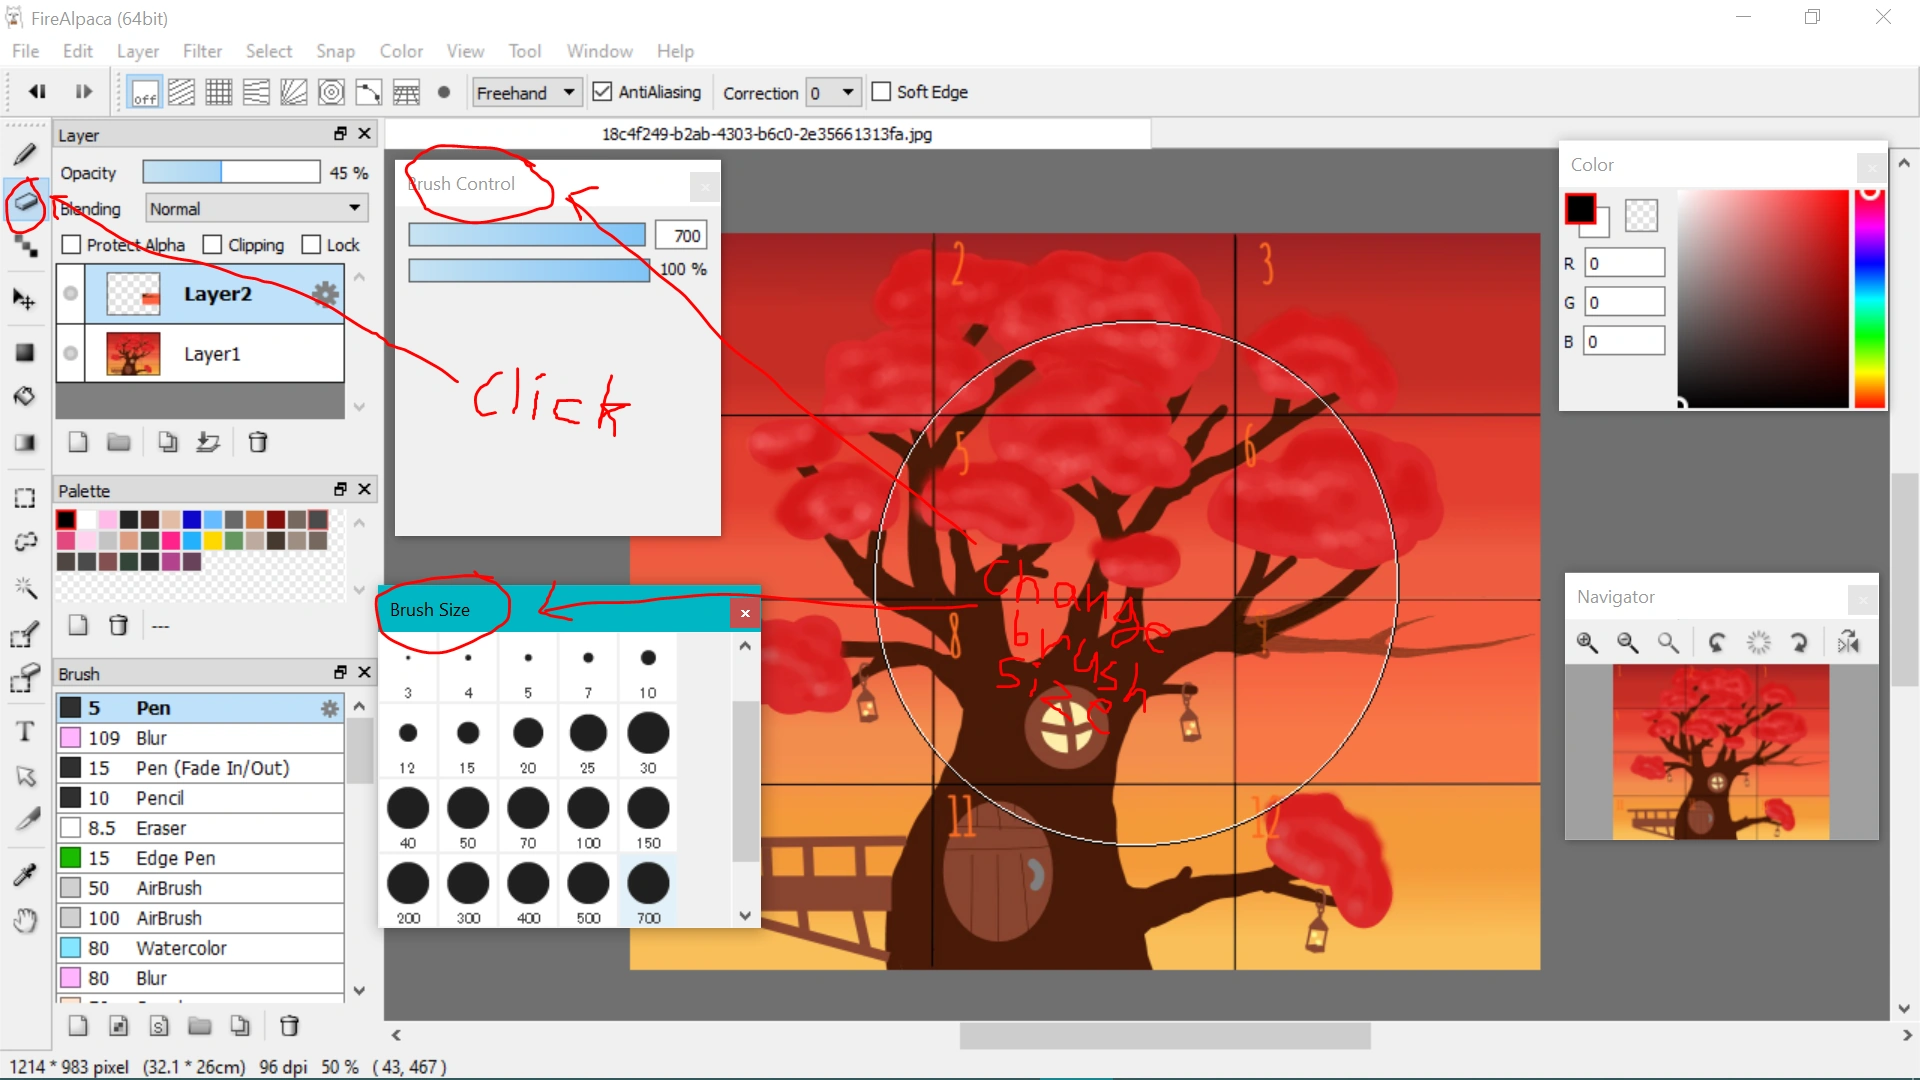This screenshot has height=1080, width=1920.
Task: Click the Move tool icon
Action: (25, 299)
